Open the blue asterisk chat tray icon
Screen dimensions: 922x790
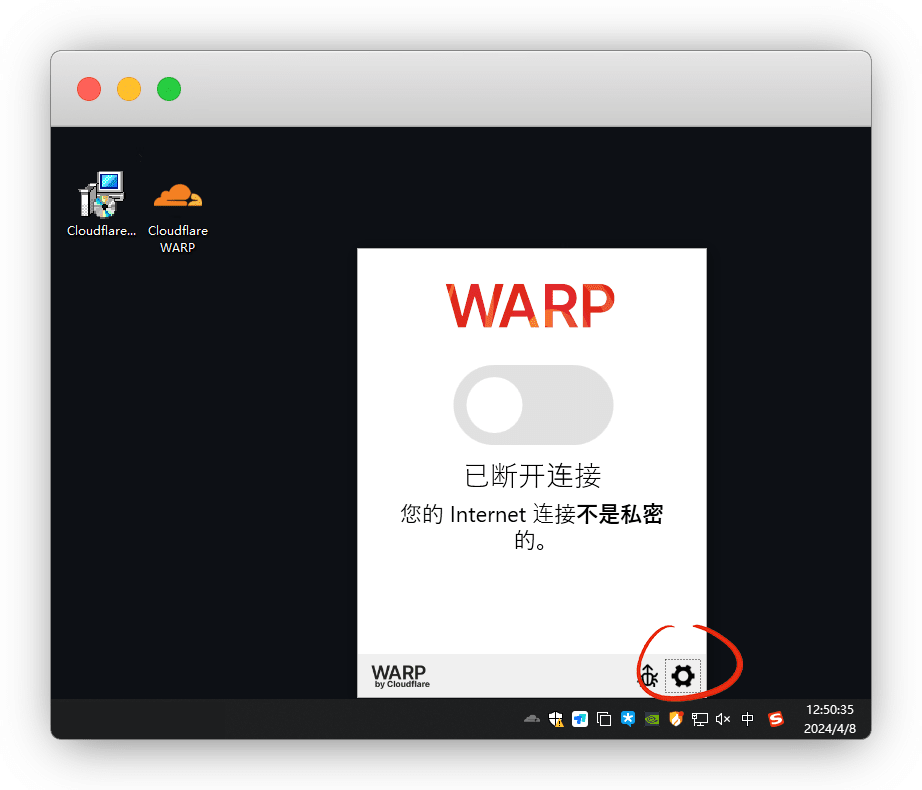628,719
